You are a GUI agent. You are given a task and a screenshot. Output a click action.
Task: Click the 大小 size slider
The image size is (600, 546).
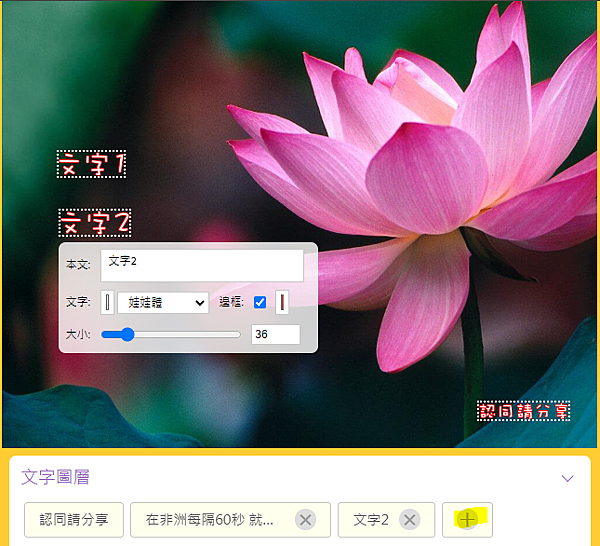coord(171,334)
